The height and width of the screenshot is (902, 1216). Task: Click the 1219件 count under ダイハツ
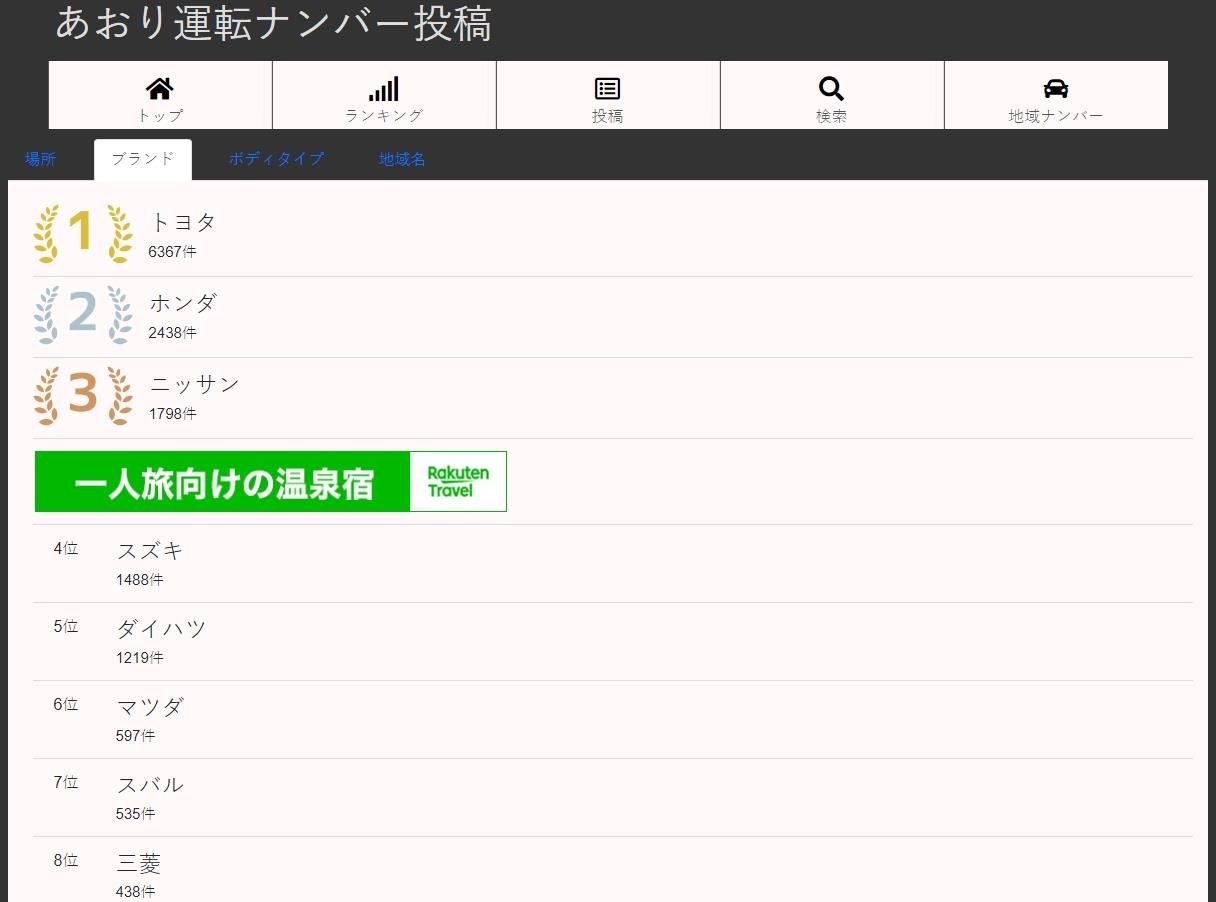(x=140, y=658)
